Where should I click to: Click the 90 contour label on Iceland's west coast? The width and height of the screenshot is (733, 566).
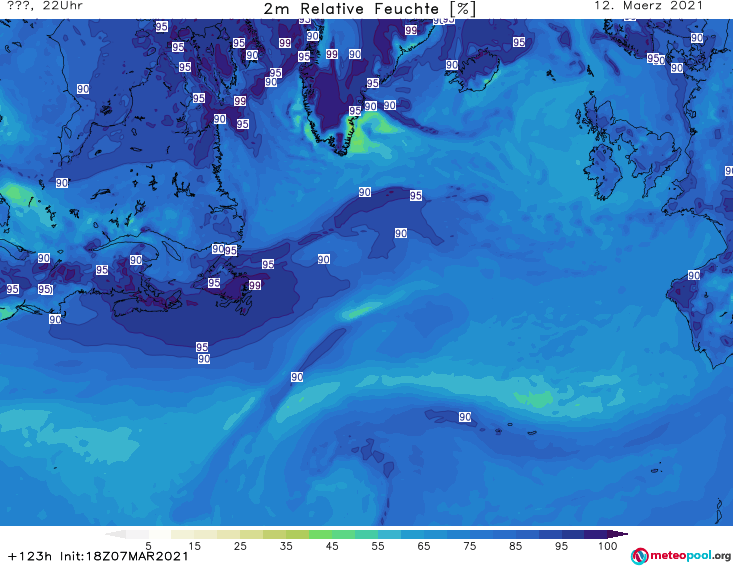coord(452,65)
